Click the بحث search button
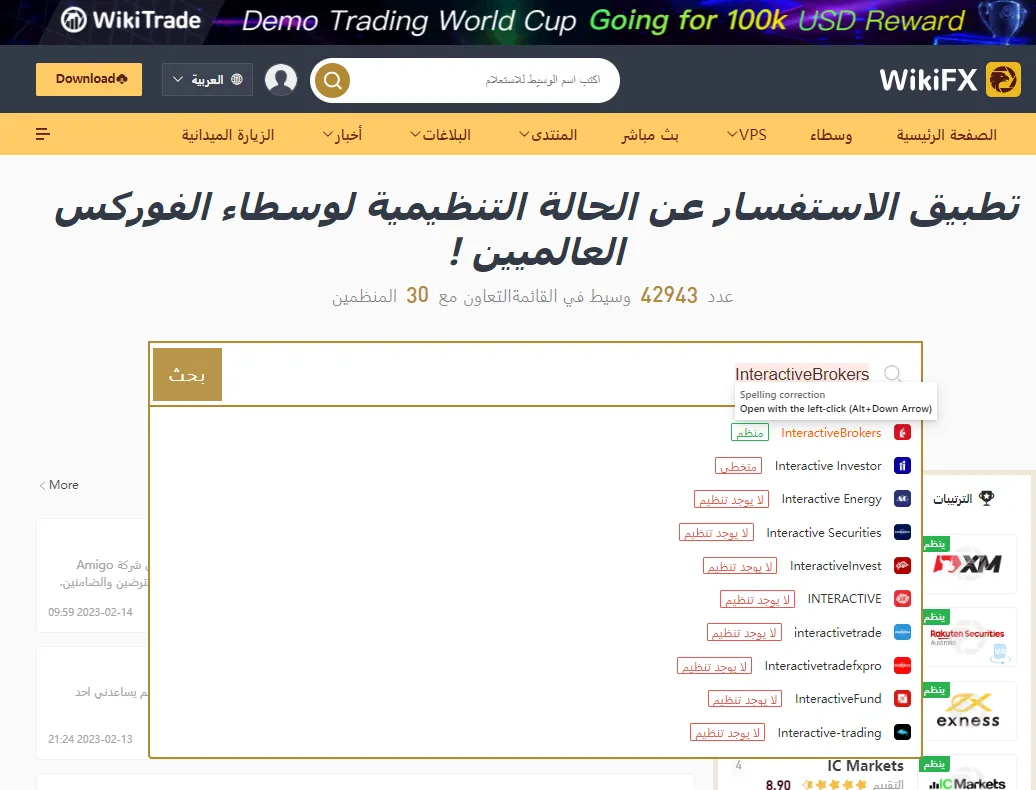Image resolution: width=1036 pixels, height=790 pixels. (x=187, y=375)
